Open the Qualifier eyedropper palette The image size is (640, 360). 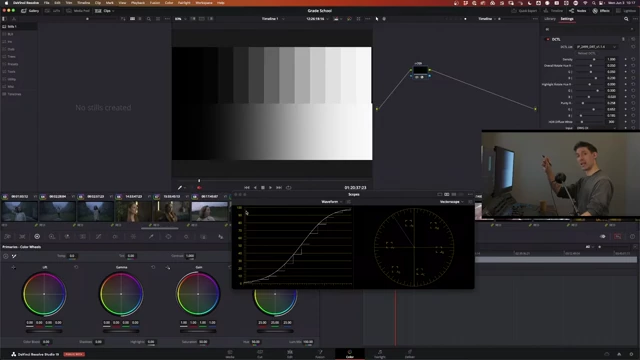(x=151, y=236)
